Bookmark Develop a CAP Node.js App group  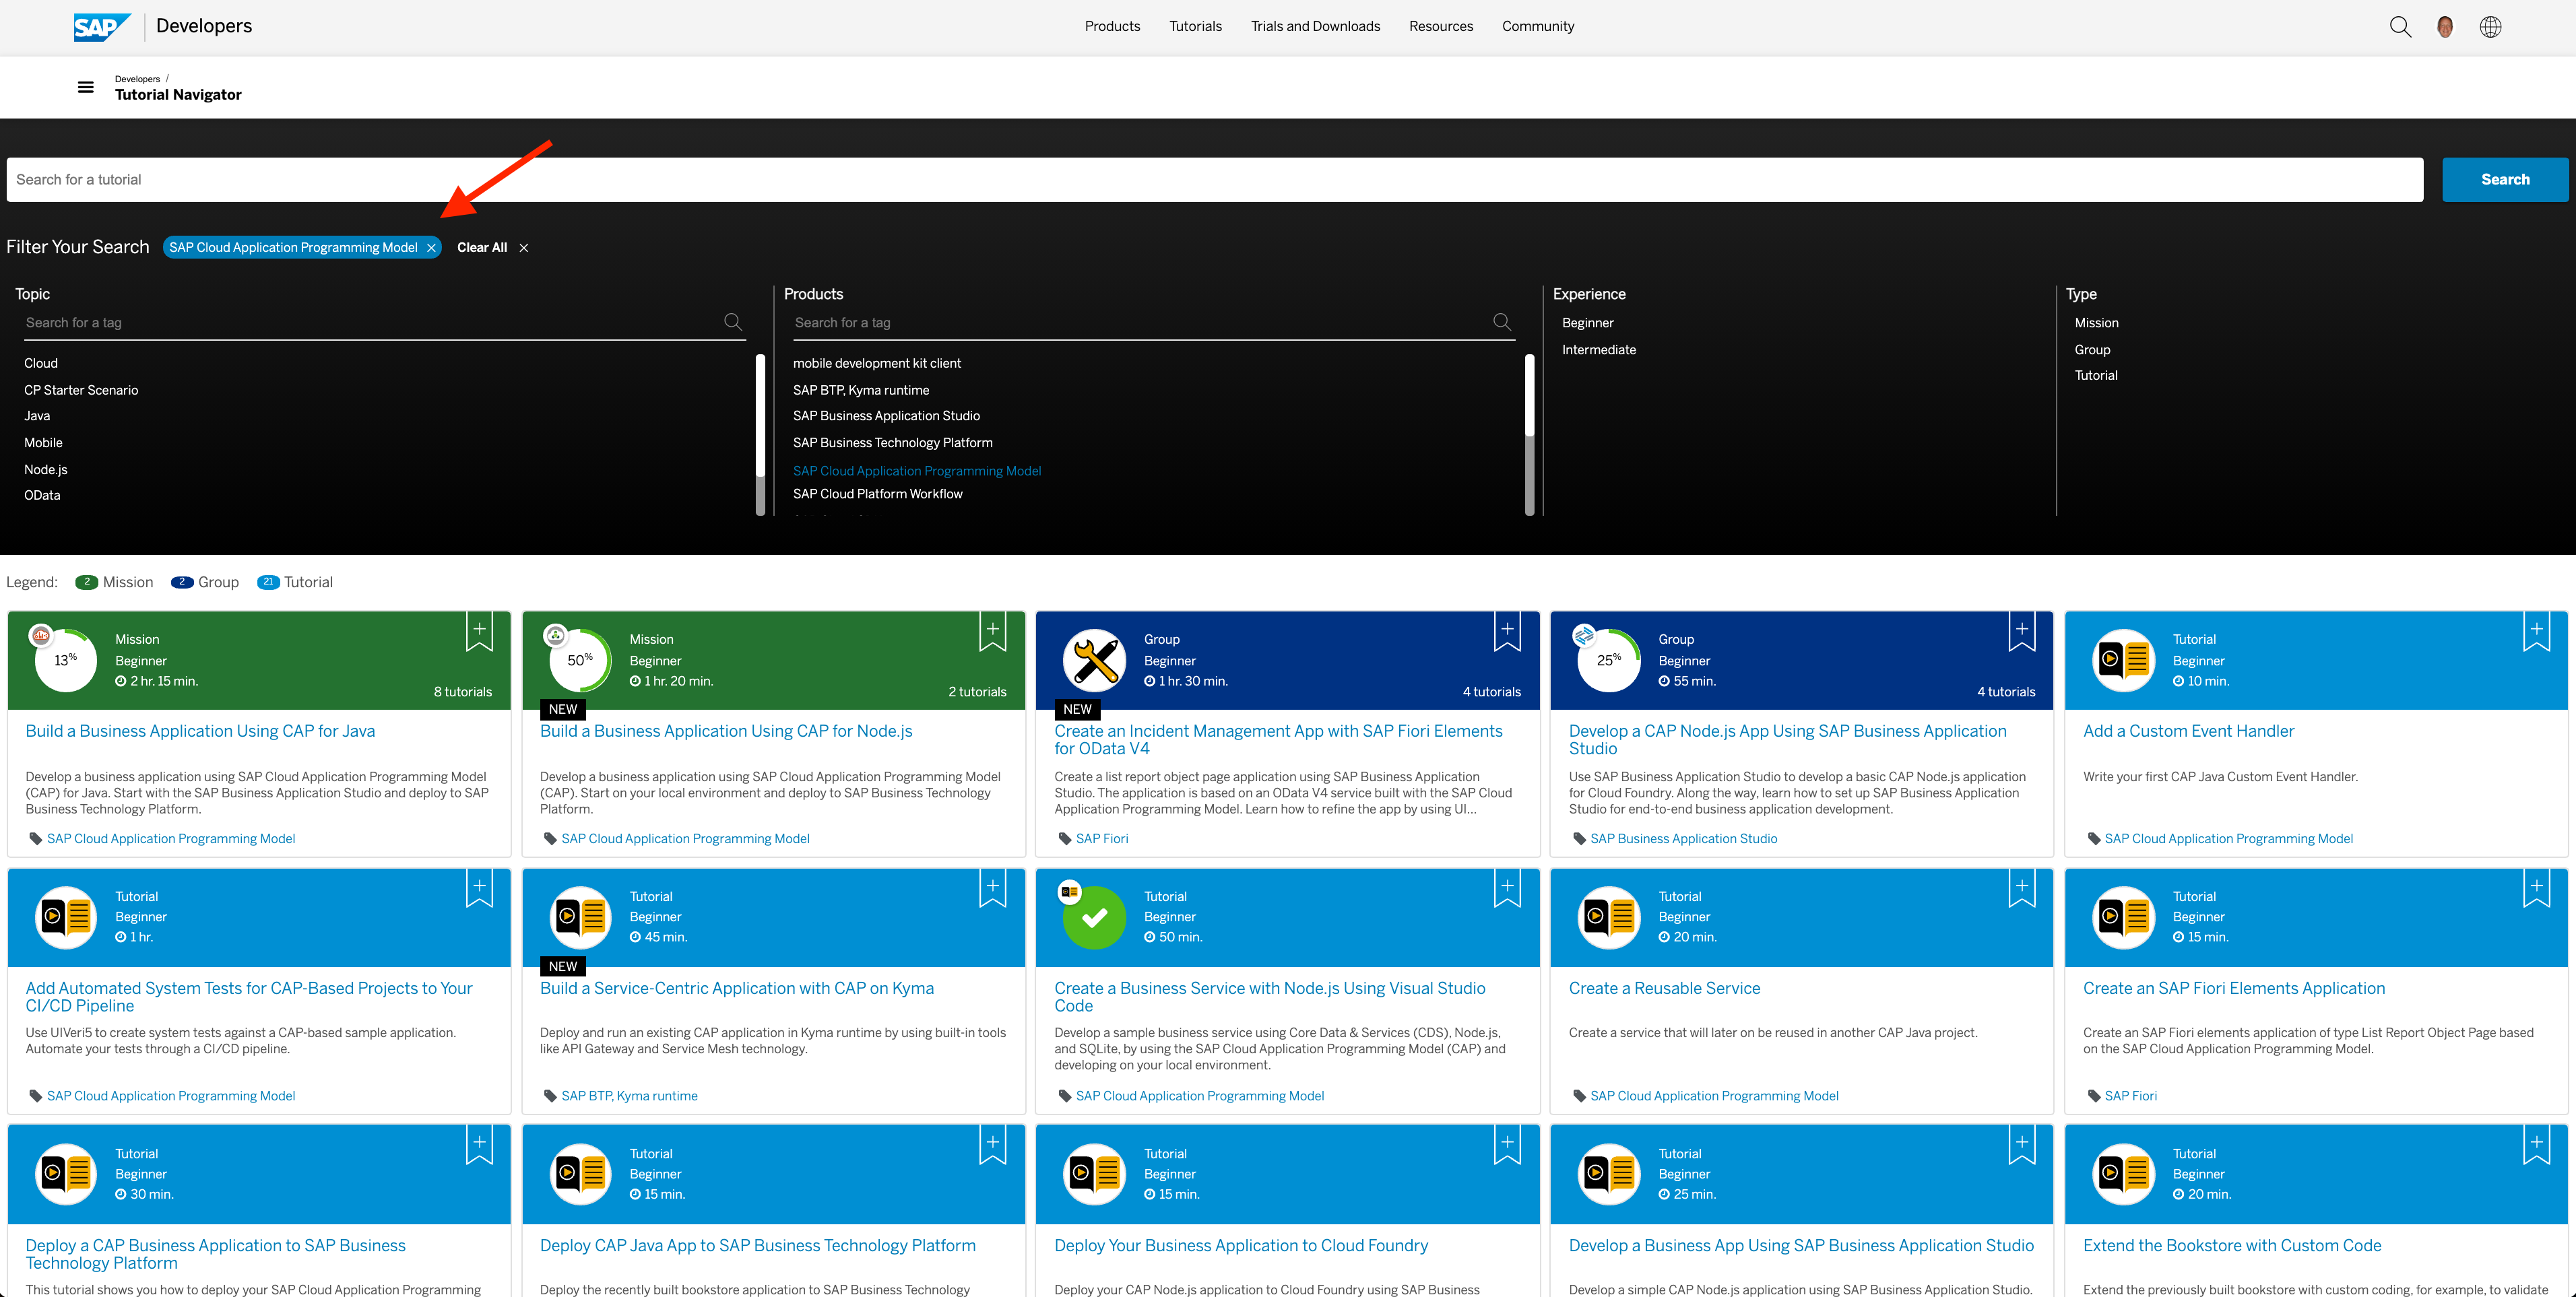[x=2022, y=632]
